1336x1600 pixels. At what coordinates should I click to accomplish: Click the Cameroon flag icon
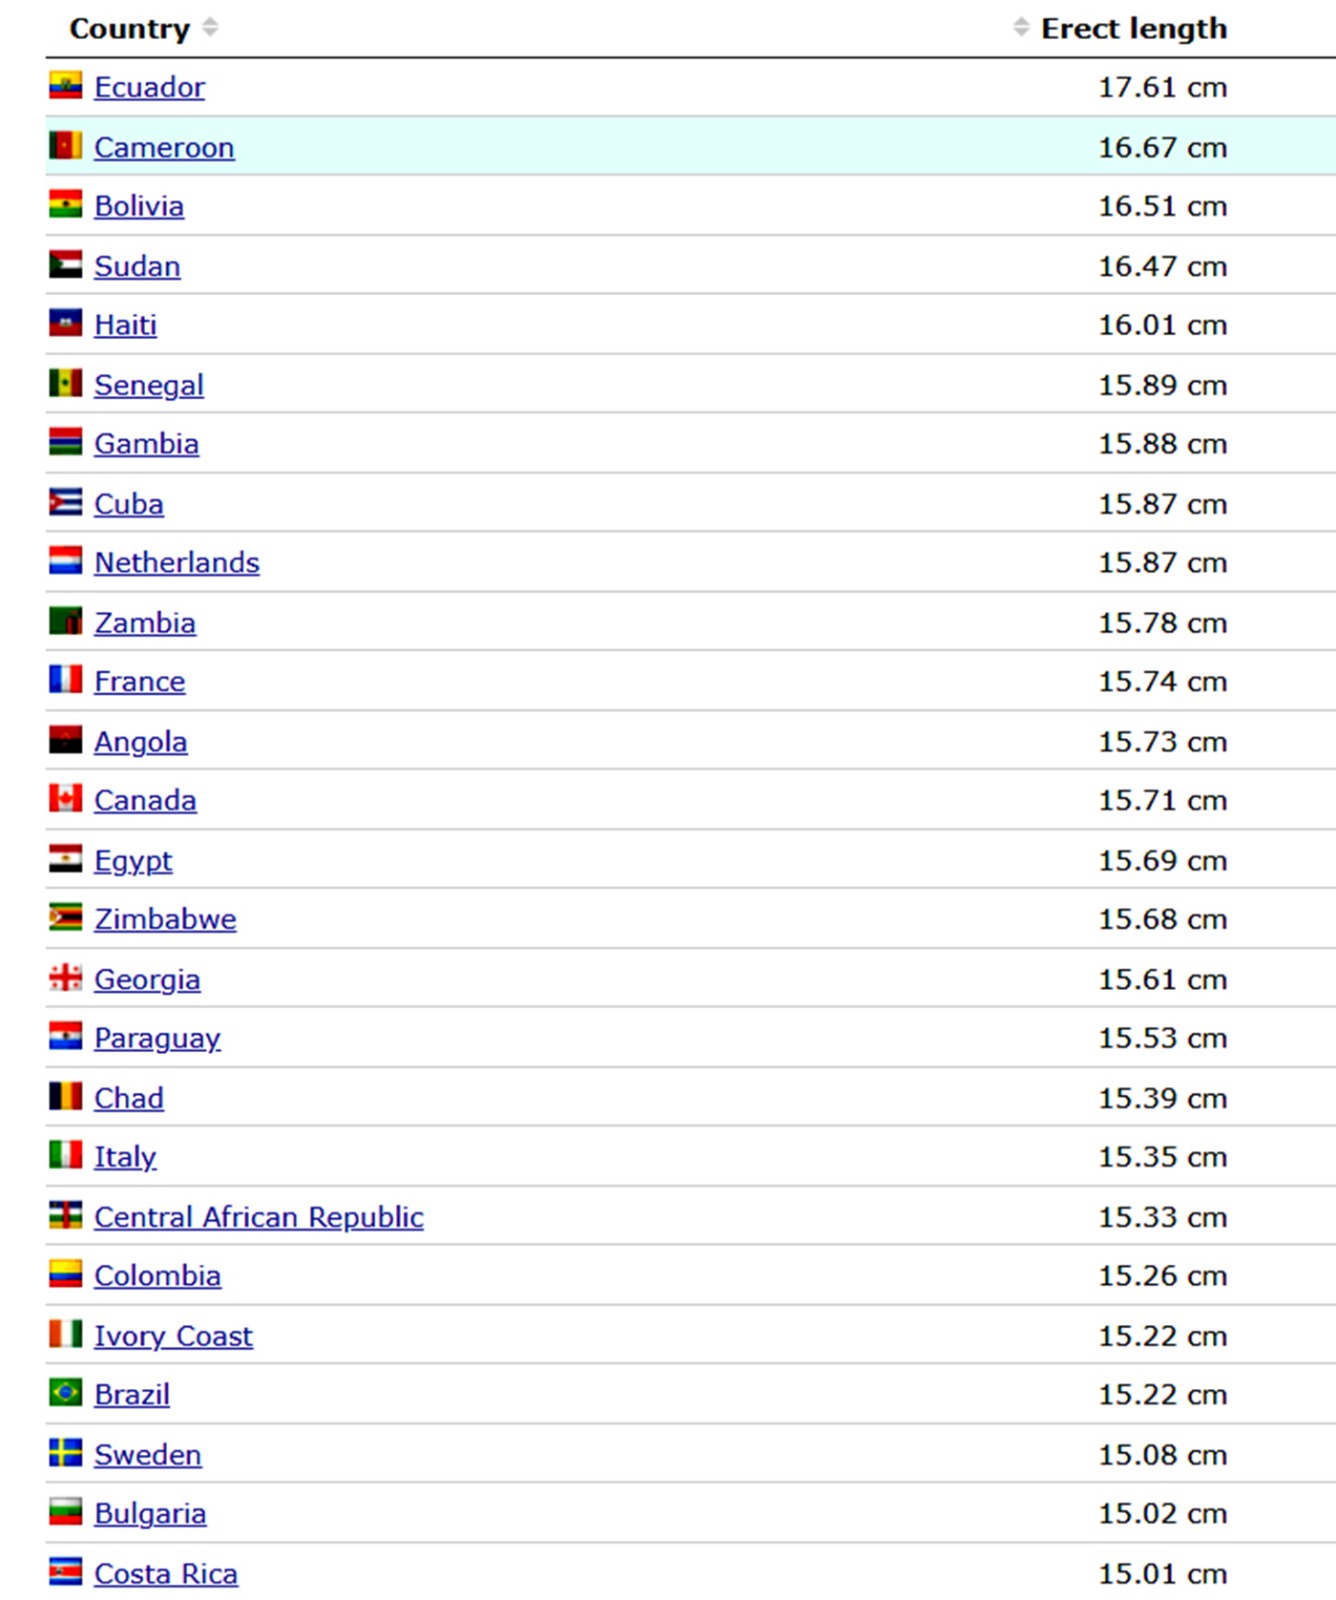click(65, 146)
